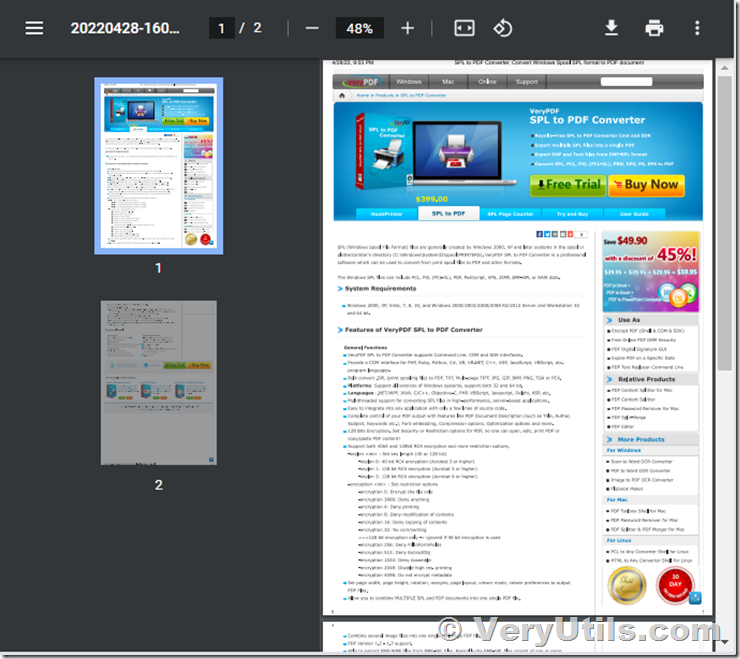This screenshot has height=659, width=740.
Task: Click the $399.00 price text
Action: [x=431, y=199]
